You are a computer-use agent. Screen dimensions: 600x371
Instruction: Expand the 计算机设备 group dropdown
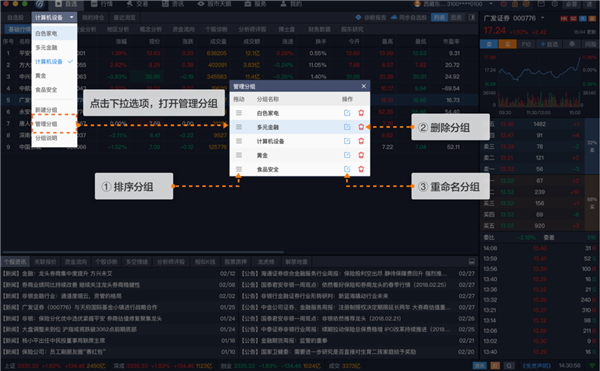click(x=72, y=17)
